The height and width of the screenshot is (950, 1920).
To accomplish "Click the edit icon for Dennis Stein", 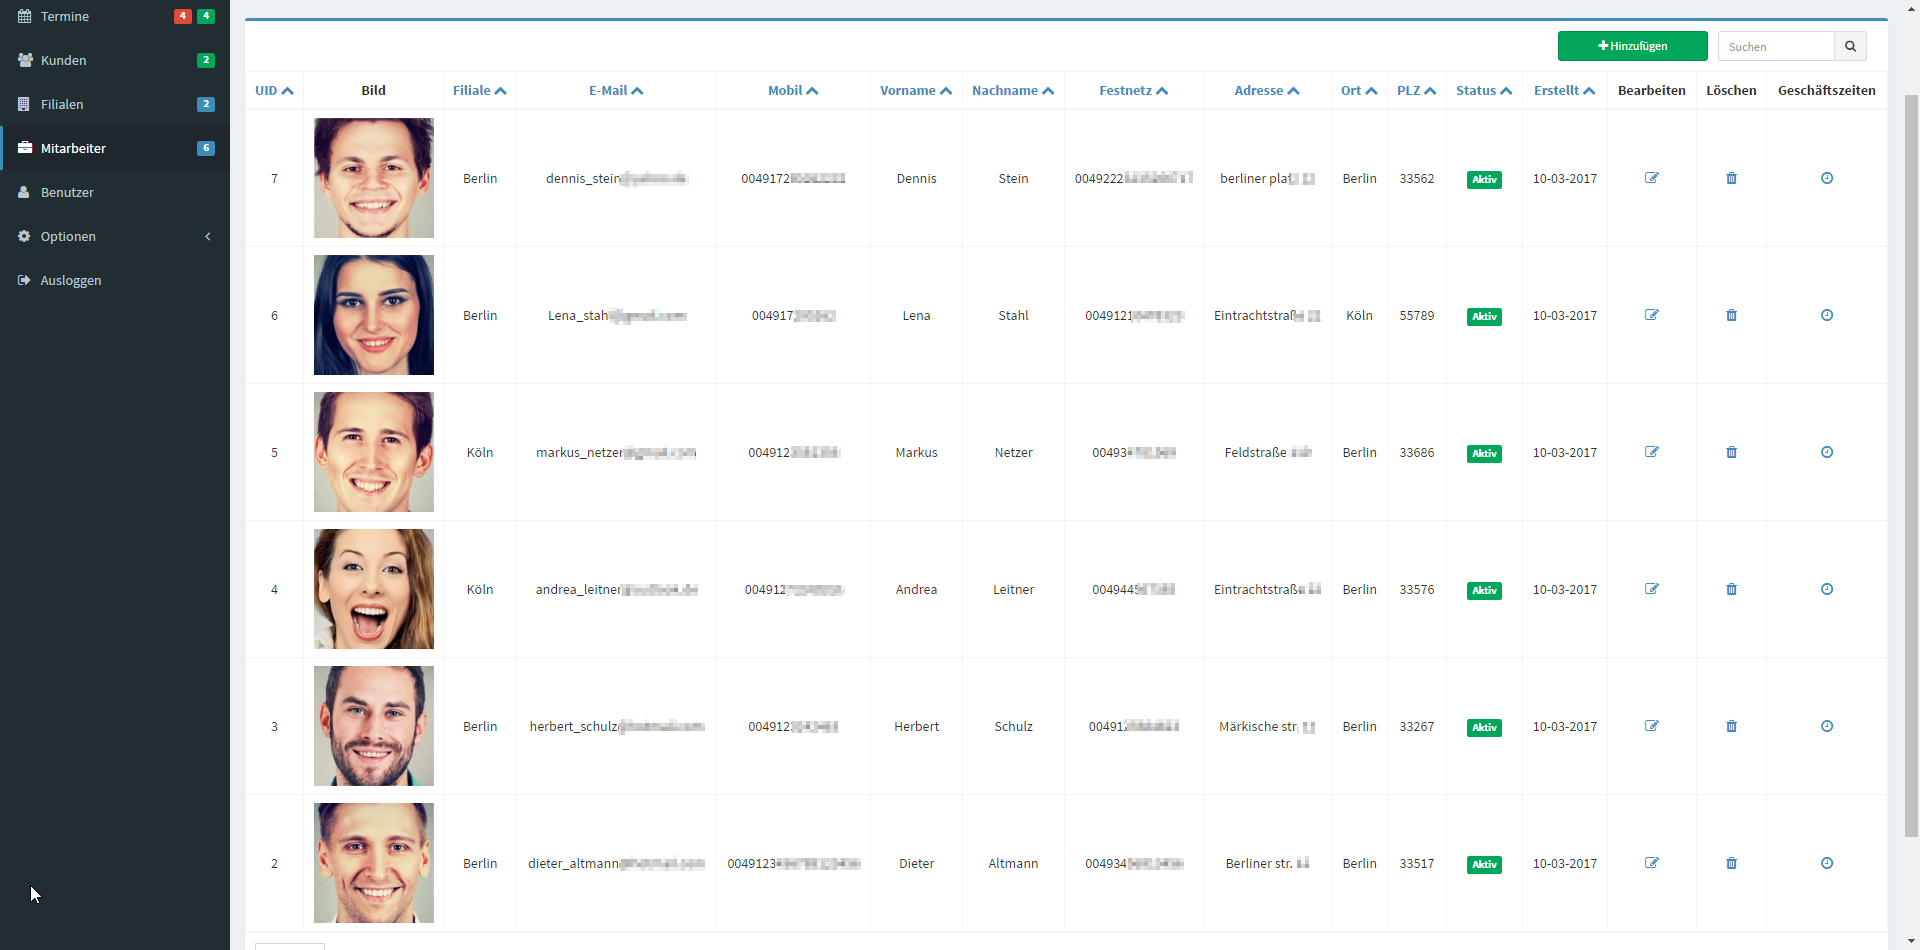I will pos(1651,178).
